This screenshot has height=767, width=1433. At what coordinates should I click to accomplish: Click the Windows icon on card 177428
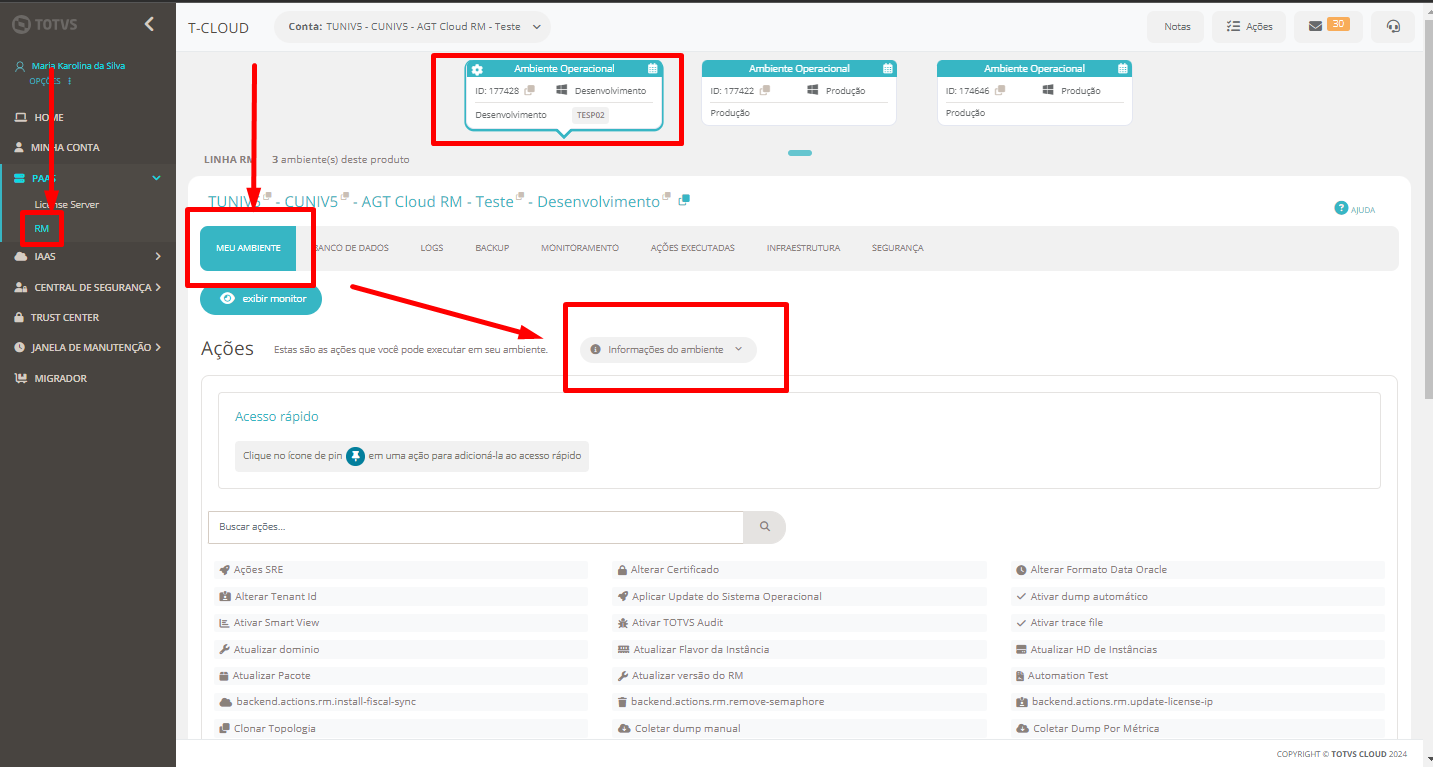[x=562, y=90]
